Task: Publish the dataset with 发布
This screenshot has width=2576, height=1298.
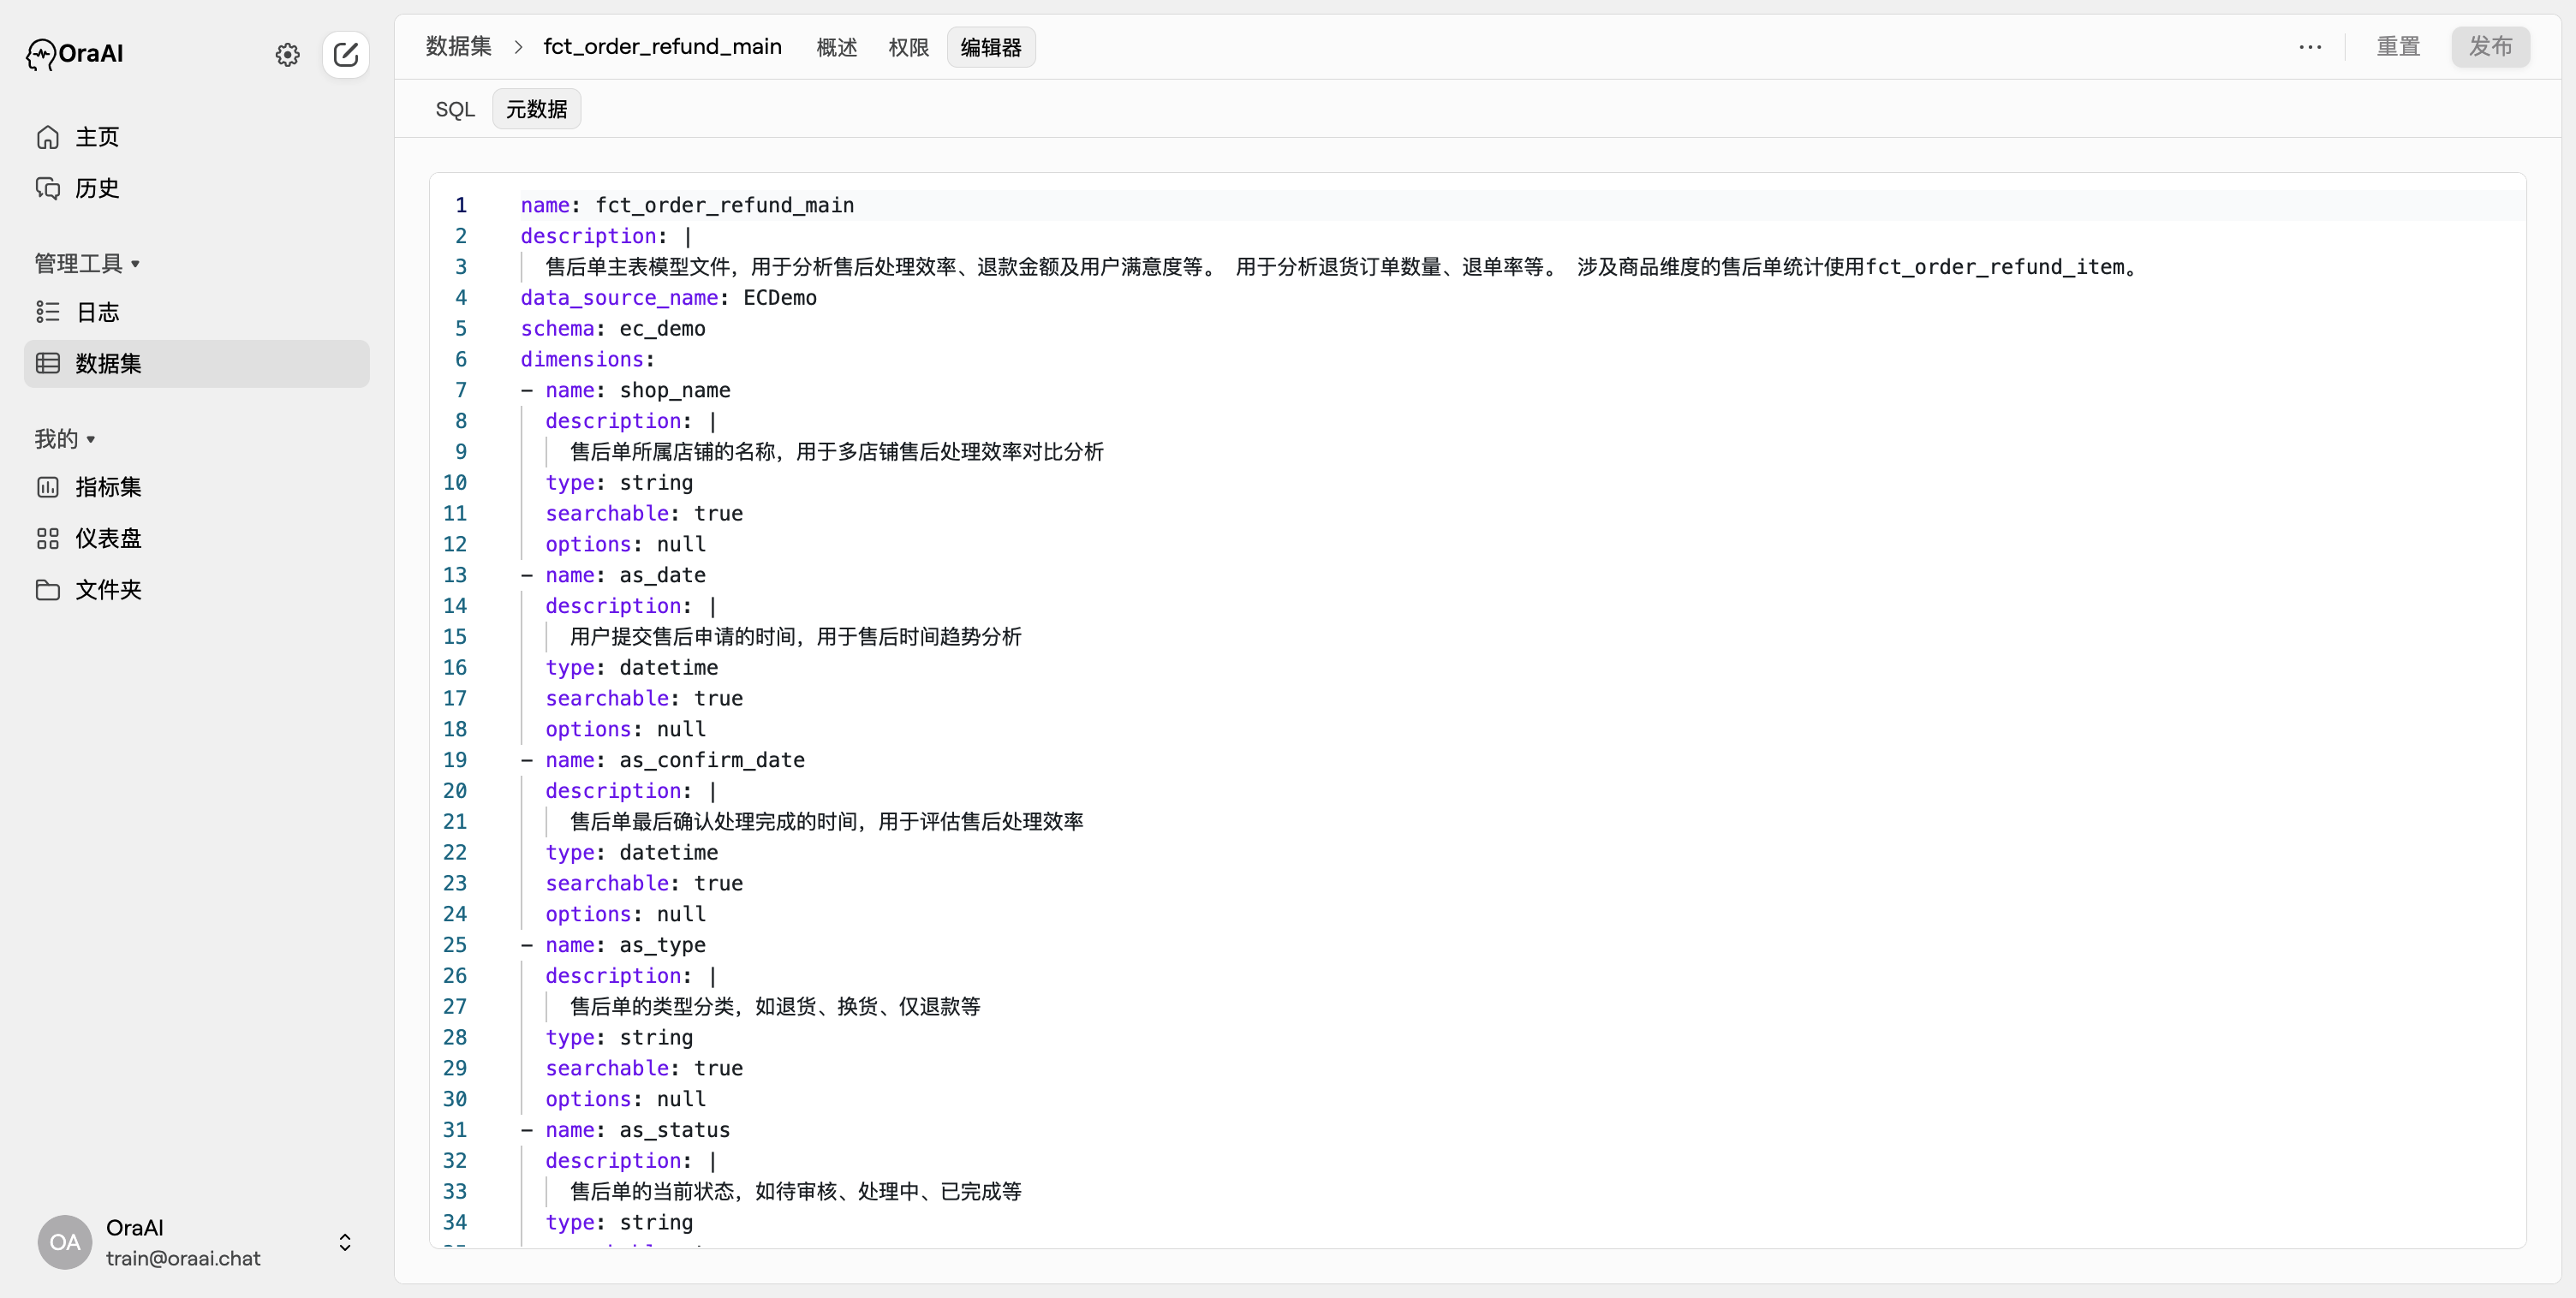Action: point(2491,46)
